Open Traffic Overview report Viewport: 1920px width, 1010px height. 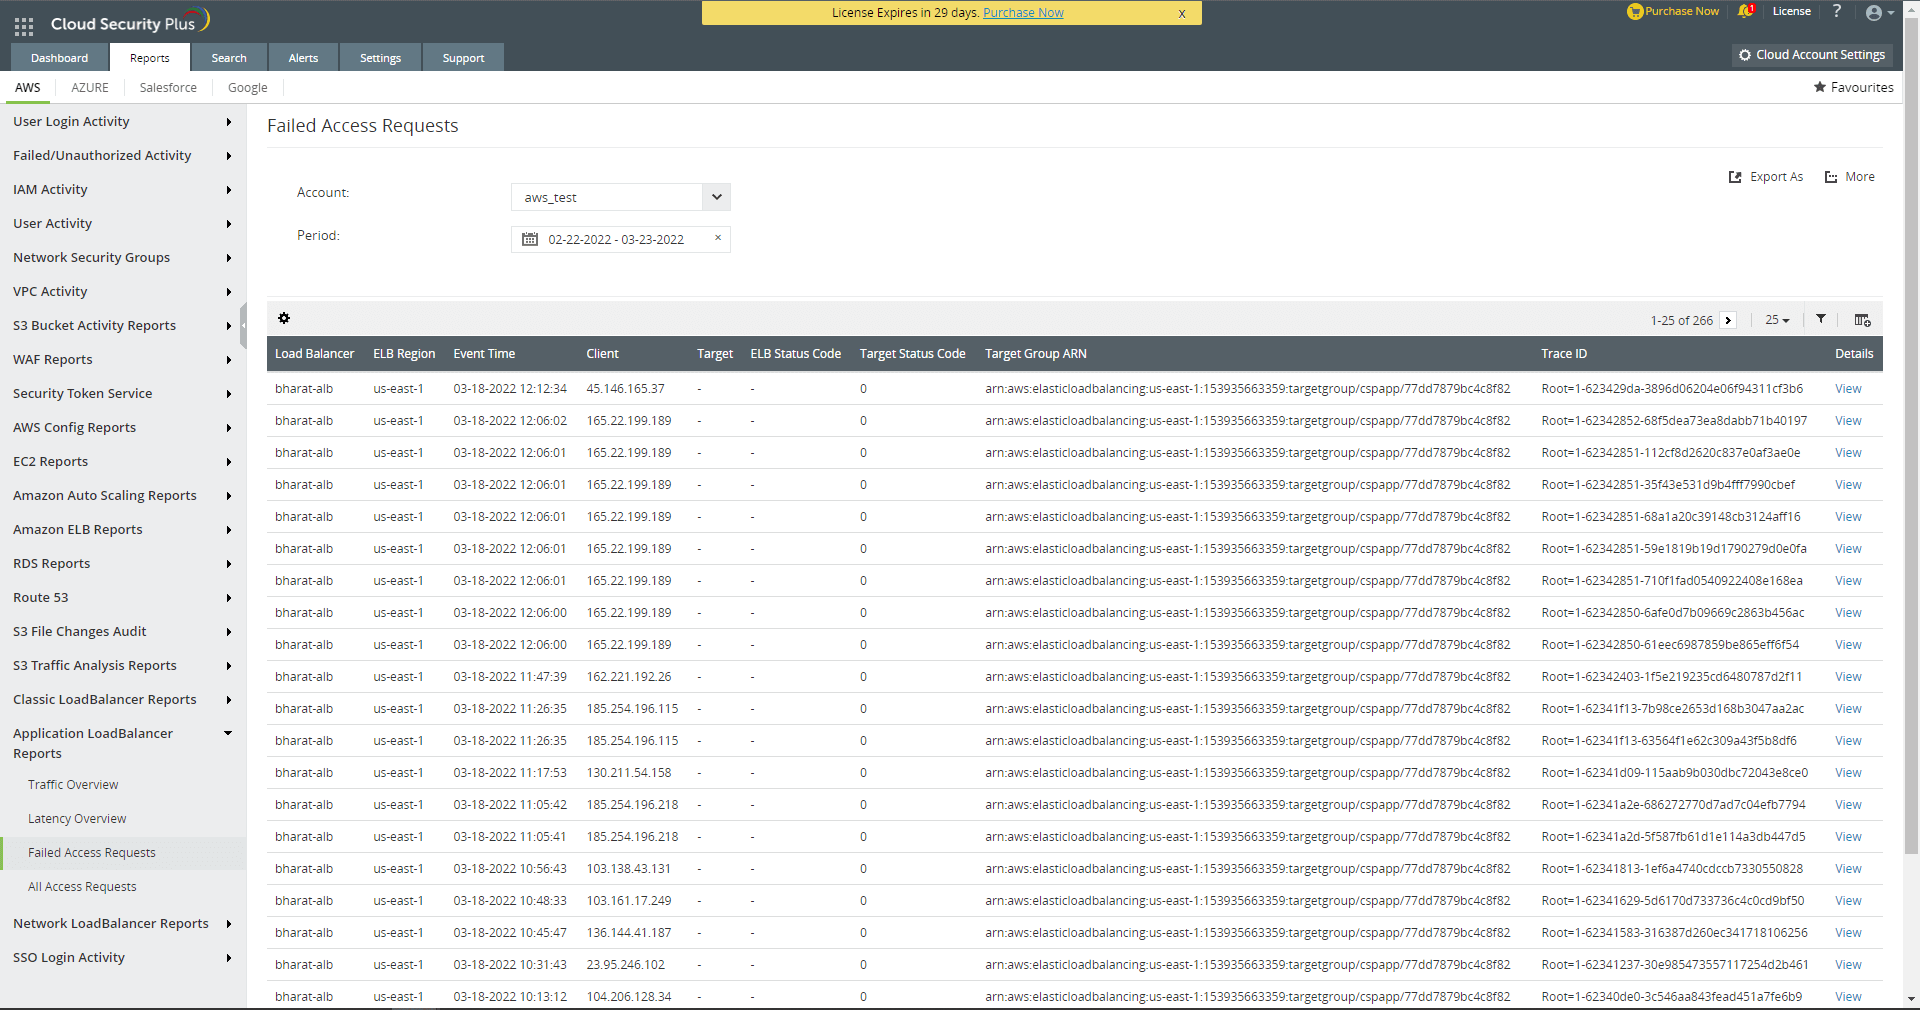tap(73, 785)
